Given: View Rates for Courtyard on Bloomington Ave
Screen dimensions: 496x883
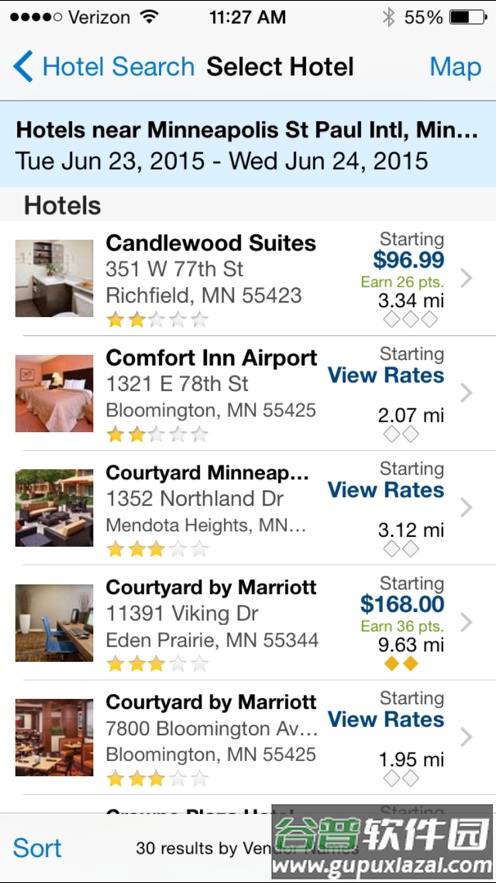Looking at the screenshot, I should tap(386, 719).
